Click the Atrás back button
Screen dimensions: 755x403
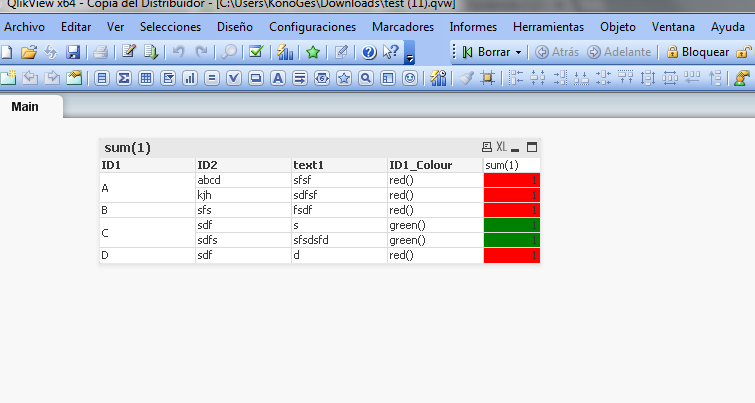[557, 52]
